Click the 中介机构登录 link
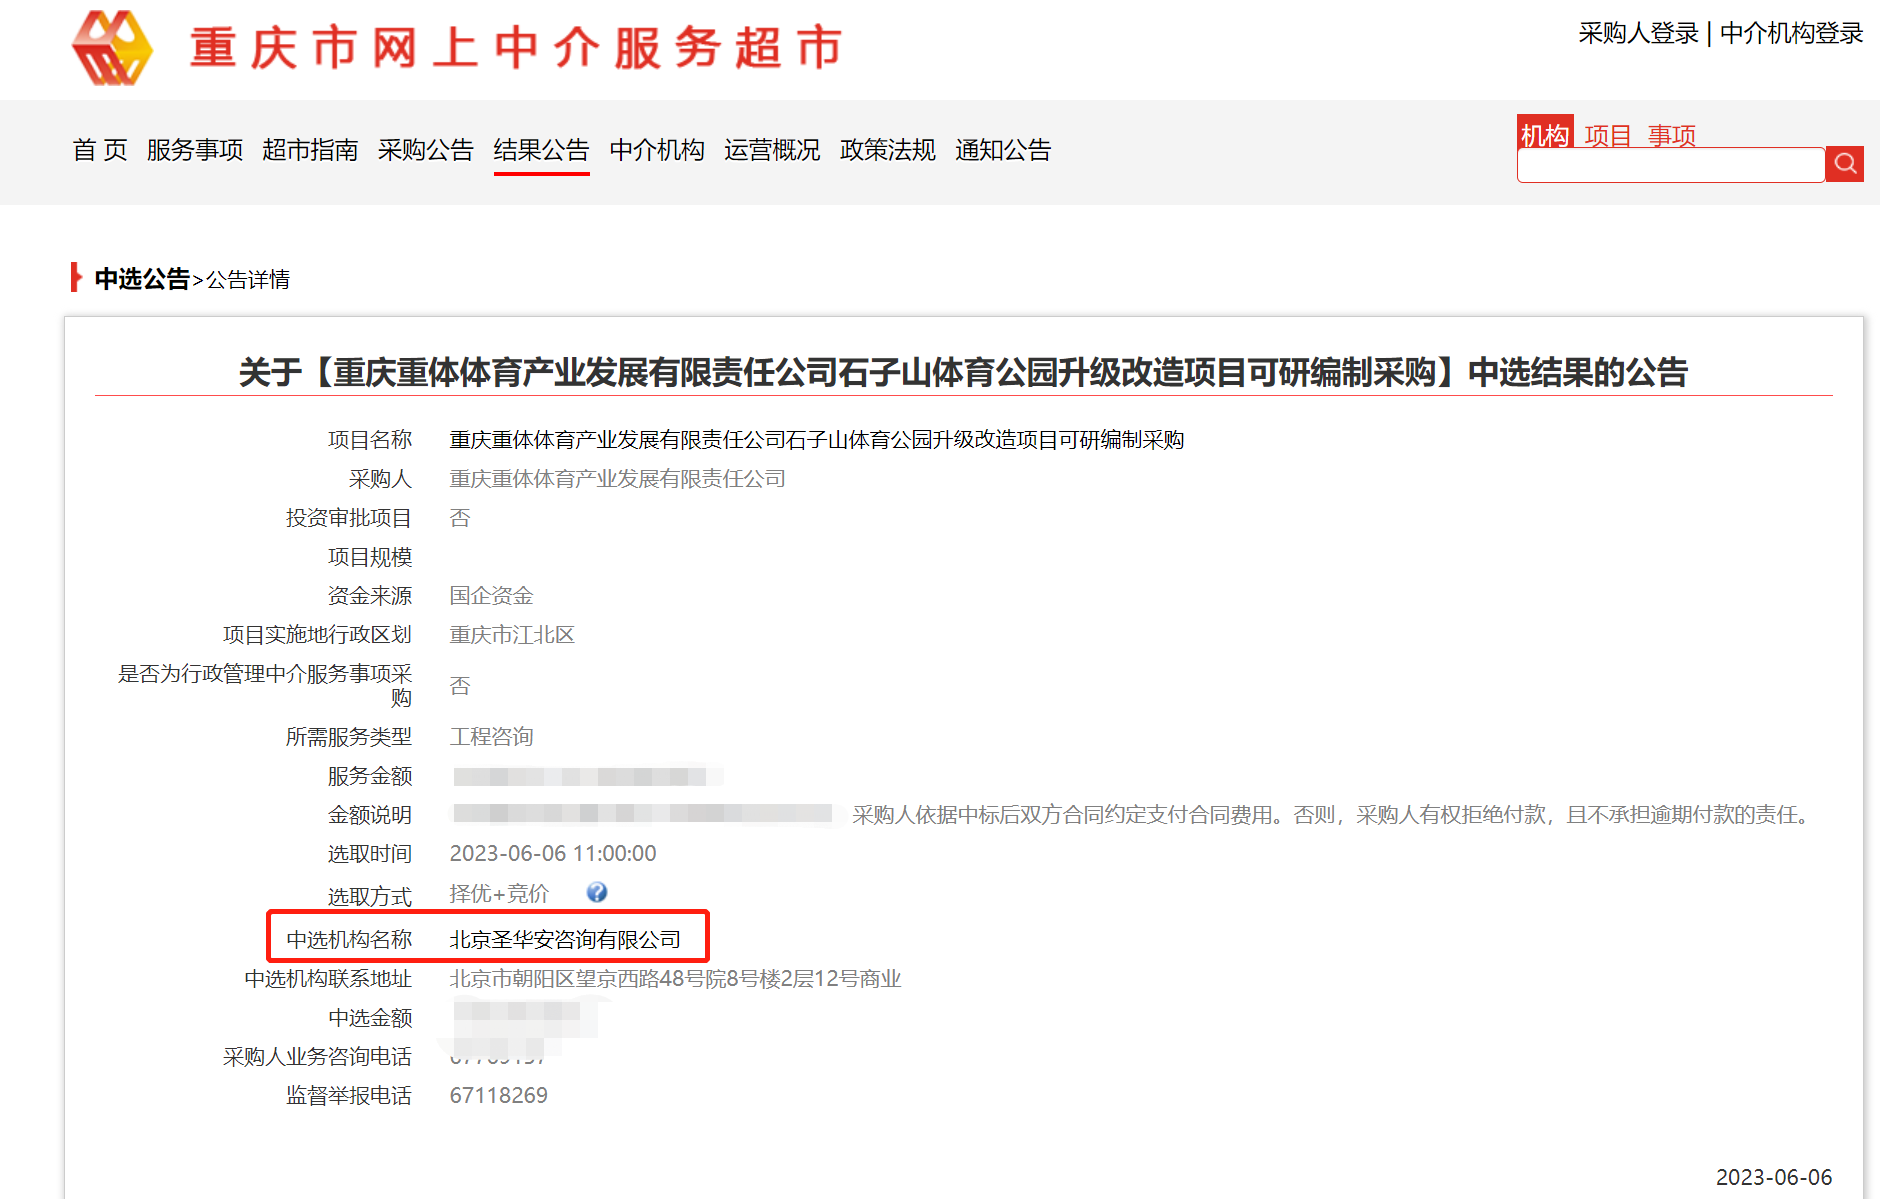1880x1199 pixels. (1791, 33)
